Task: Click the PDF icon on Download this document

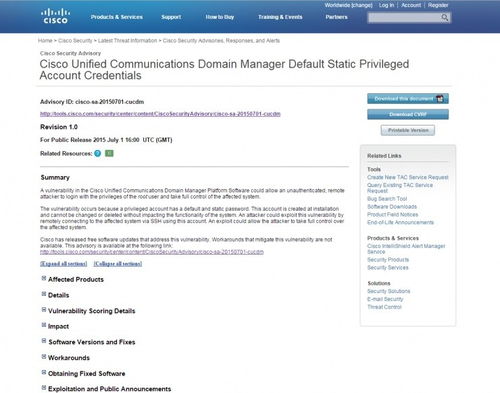Action: [440, 99]
